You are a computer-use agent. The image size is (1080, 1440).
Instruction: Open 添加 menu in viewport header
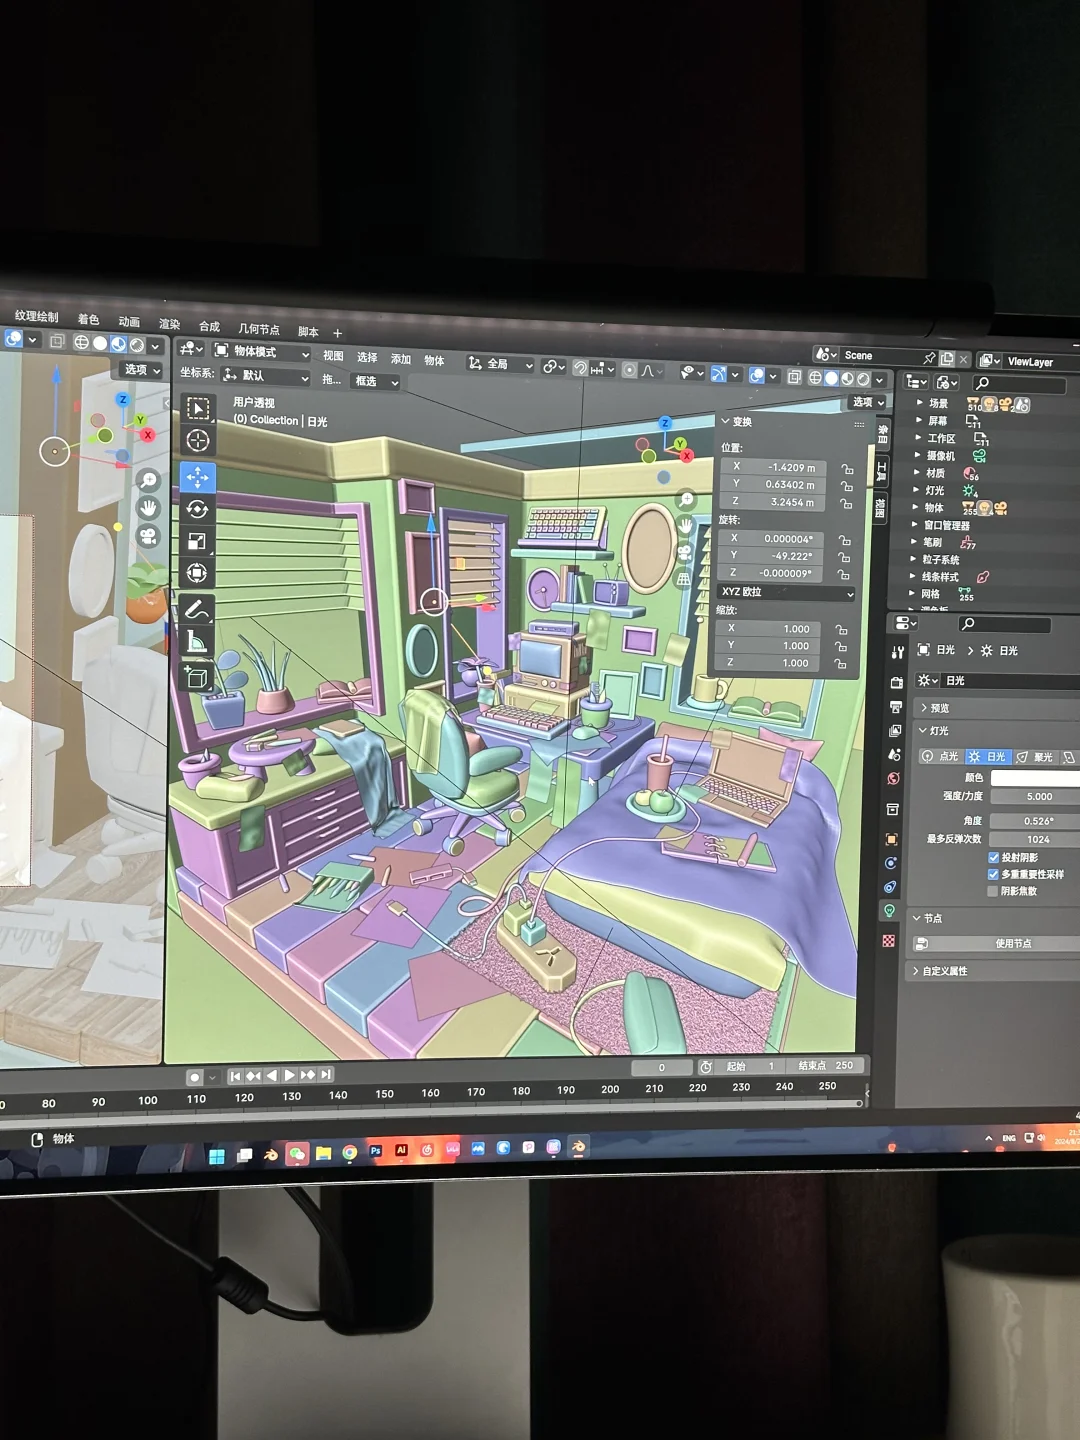[x=401, y=359]
